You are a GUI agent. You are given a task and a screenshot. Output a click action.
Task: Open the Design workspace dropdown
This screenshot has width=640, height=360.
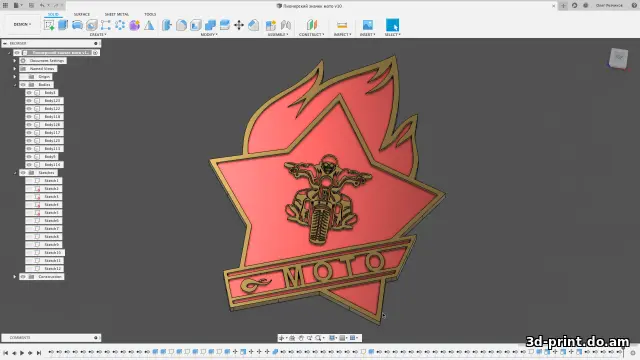coord(22,24)
